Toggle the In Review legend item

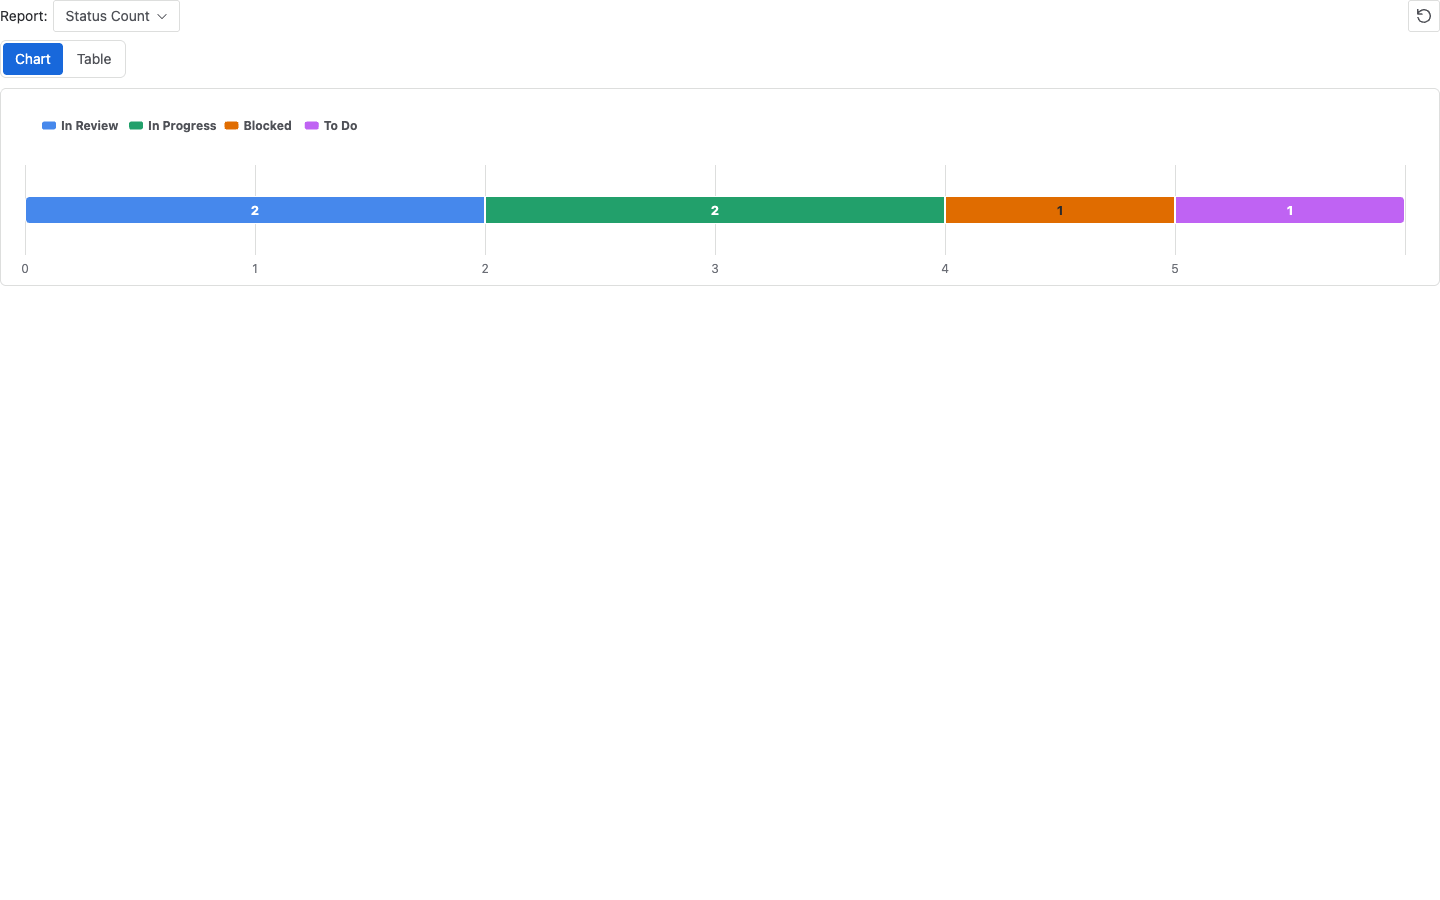(x=80, y=126)
